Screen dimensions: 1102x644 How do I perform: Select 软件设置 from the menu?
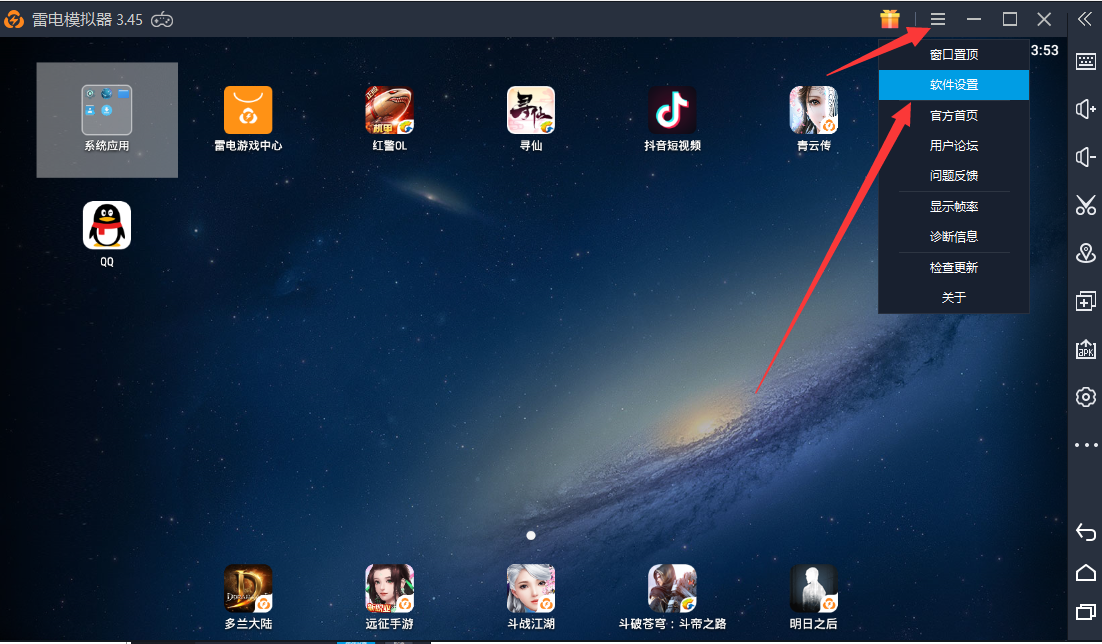[953, 85]
